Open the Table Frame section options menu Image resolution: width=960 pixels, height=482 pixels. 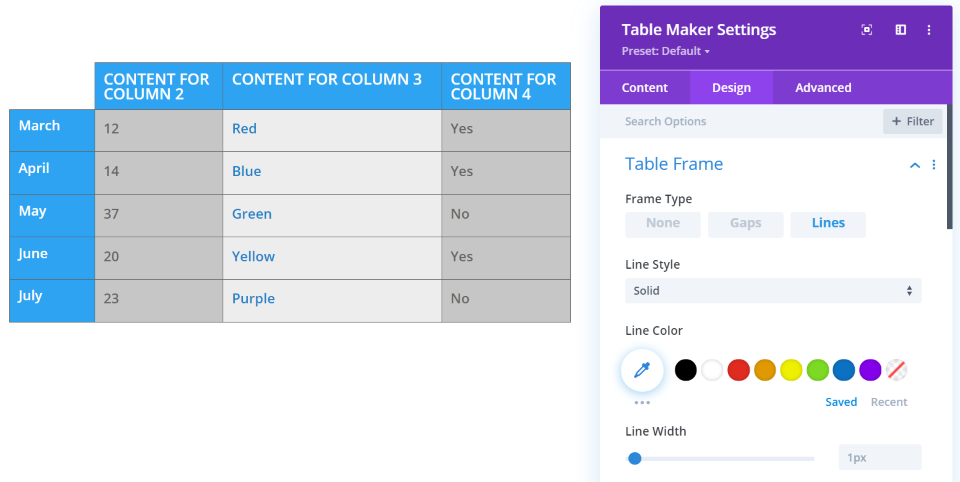click(934, 165)
